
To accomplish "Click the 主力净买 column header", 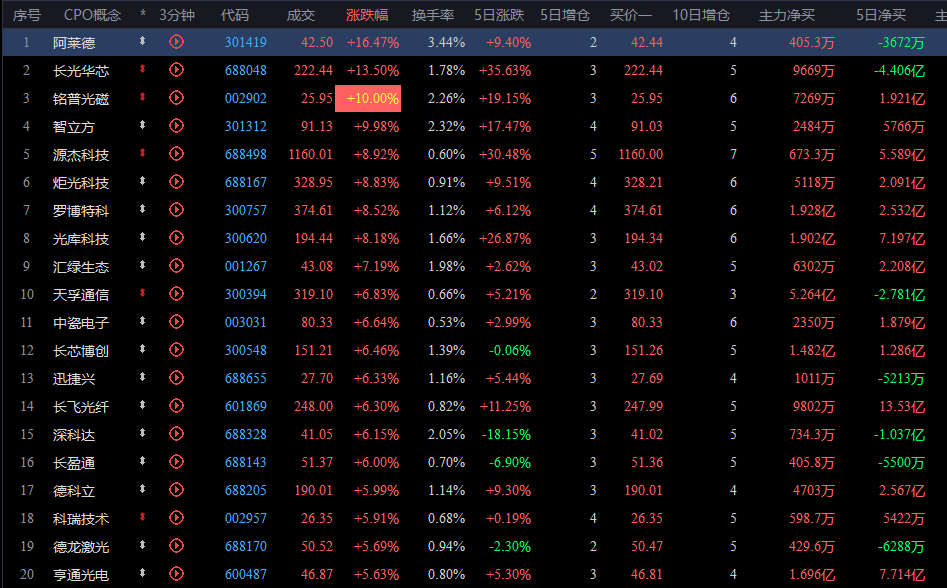I will 786,15.
